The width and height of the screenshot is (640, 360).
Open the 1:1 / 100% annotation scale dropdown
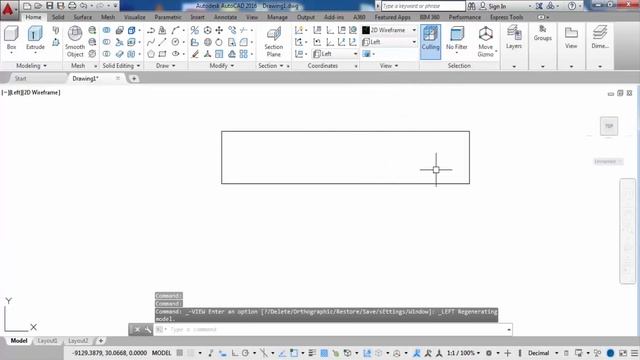click(x=463, y=353)
